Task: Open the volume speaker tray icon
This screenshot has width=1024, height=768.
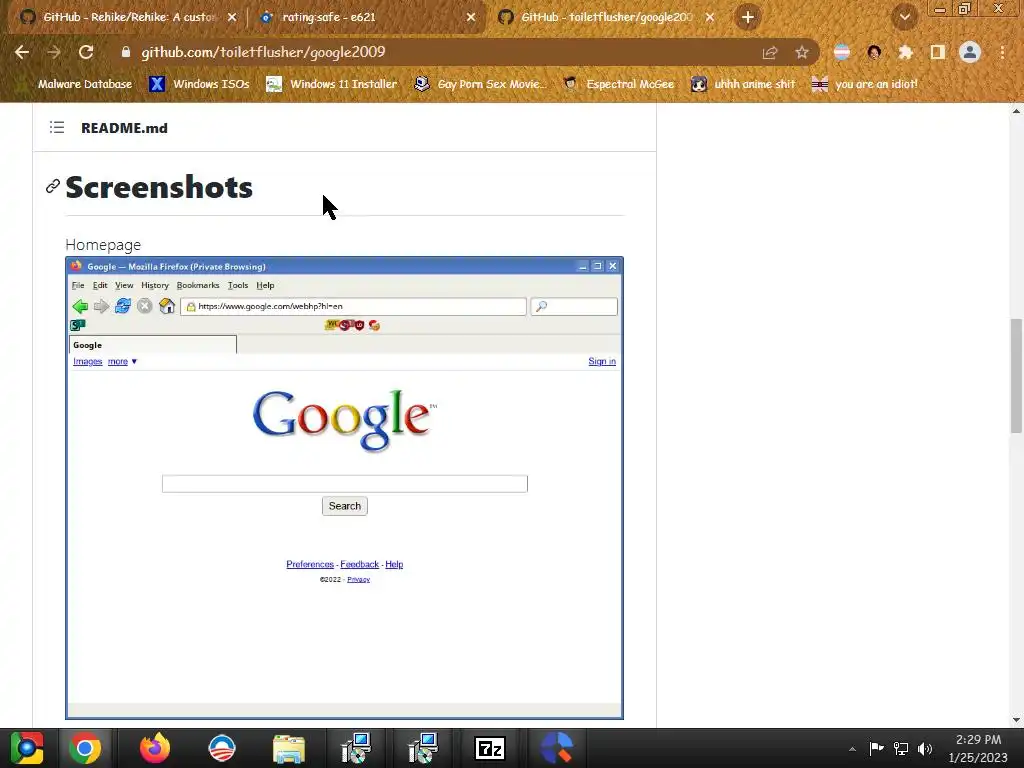Action: tap(925, 748)
